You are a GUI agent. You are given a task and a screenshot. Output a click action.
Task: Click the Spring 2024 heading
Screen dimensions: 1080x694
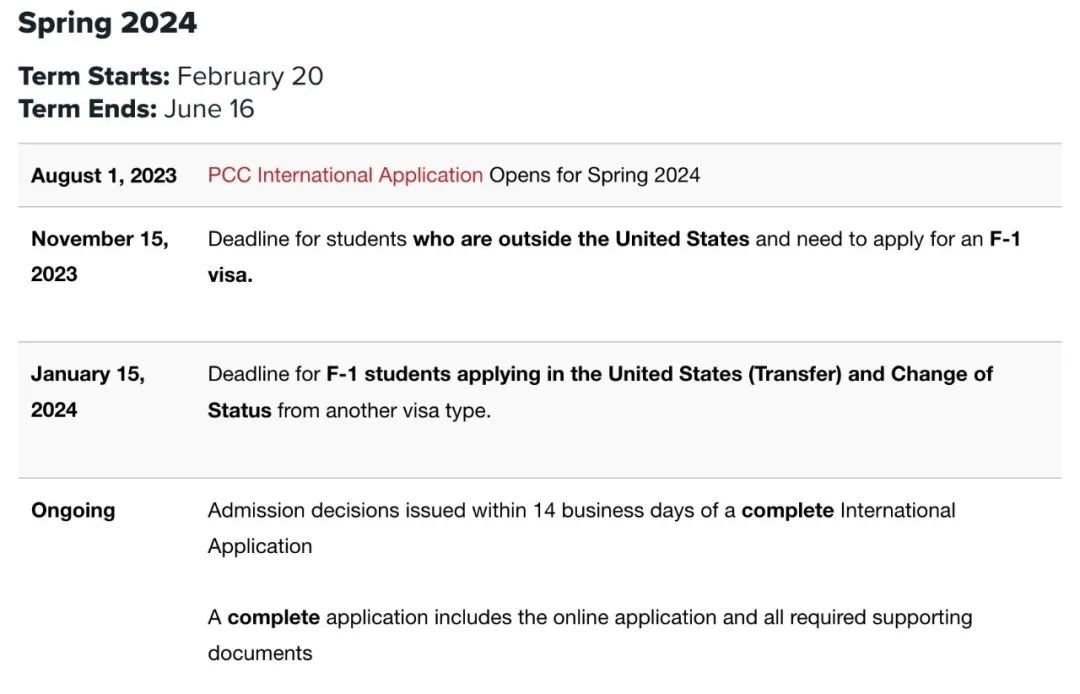coord(107,23)
